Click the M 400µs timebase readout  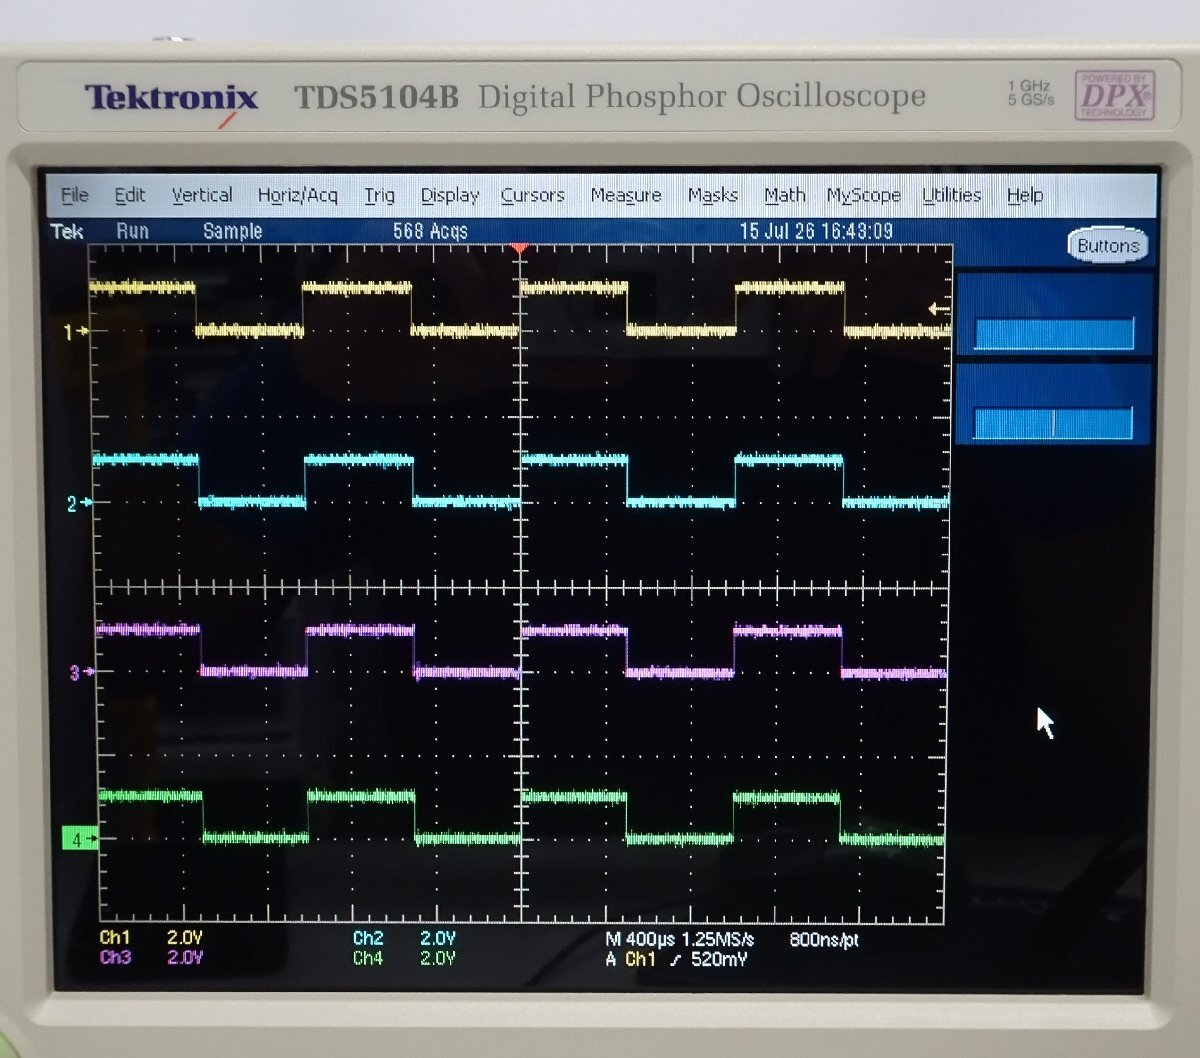(x=679, y=940)
